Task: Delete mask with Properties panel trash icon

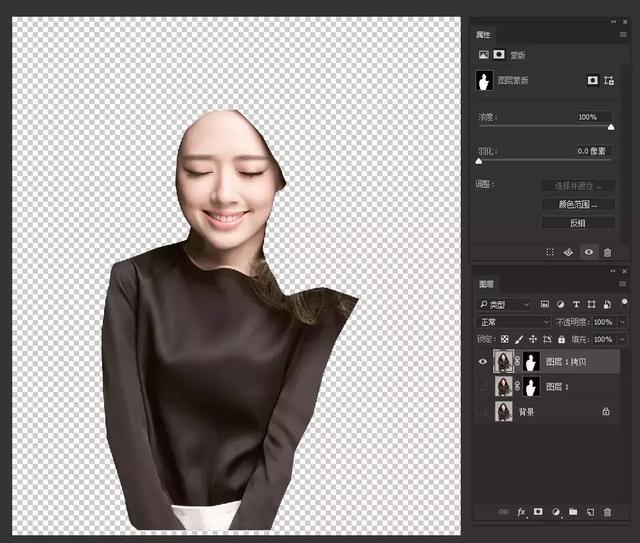Action: point(607,253)
